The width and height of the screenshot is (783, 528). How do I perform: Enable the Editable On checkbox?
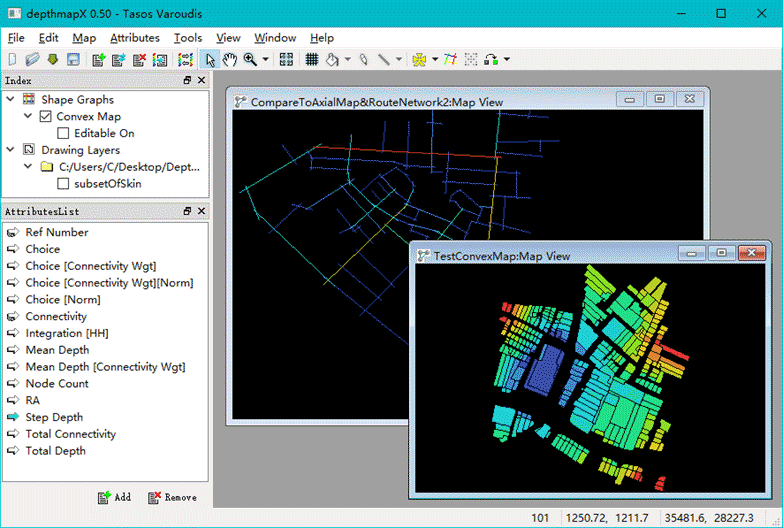[x=64, y=133]
